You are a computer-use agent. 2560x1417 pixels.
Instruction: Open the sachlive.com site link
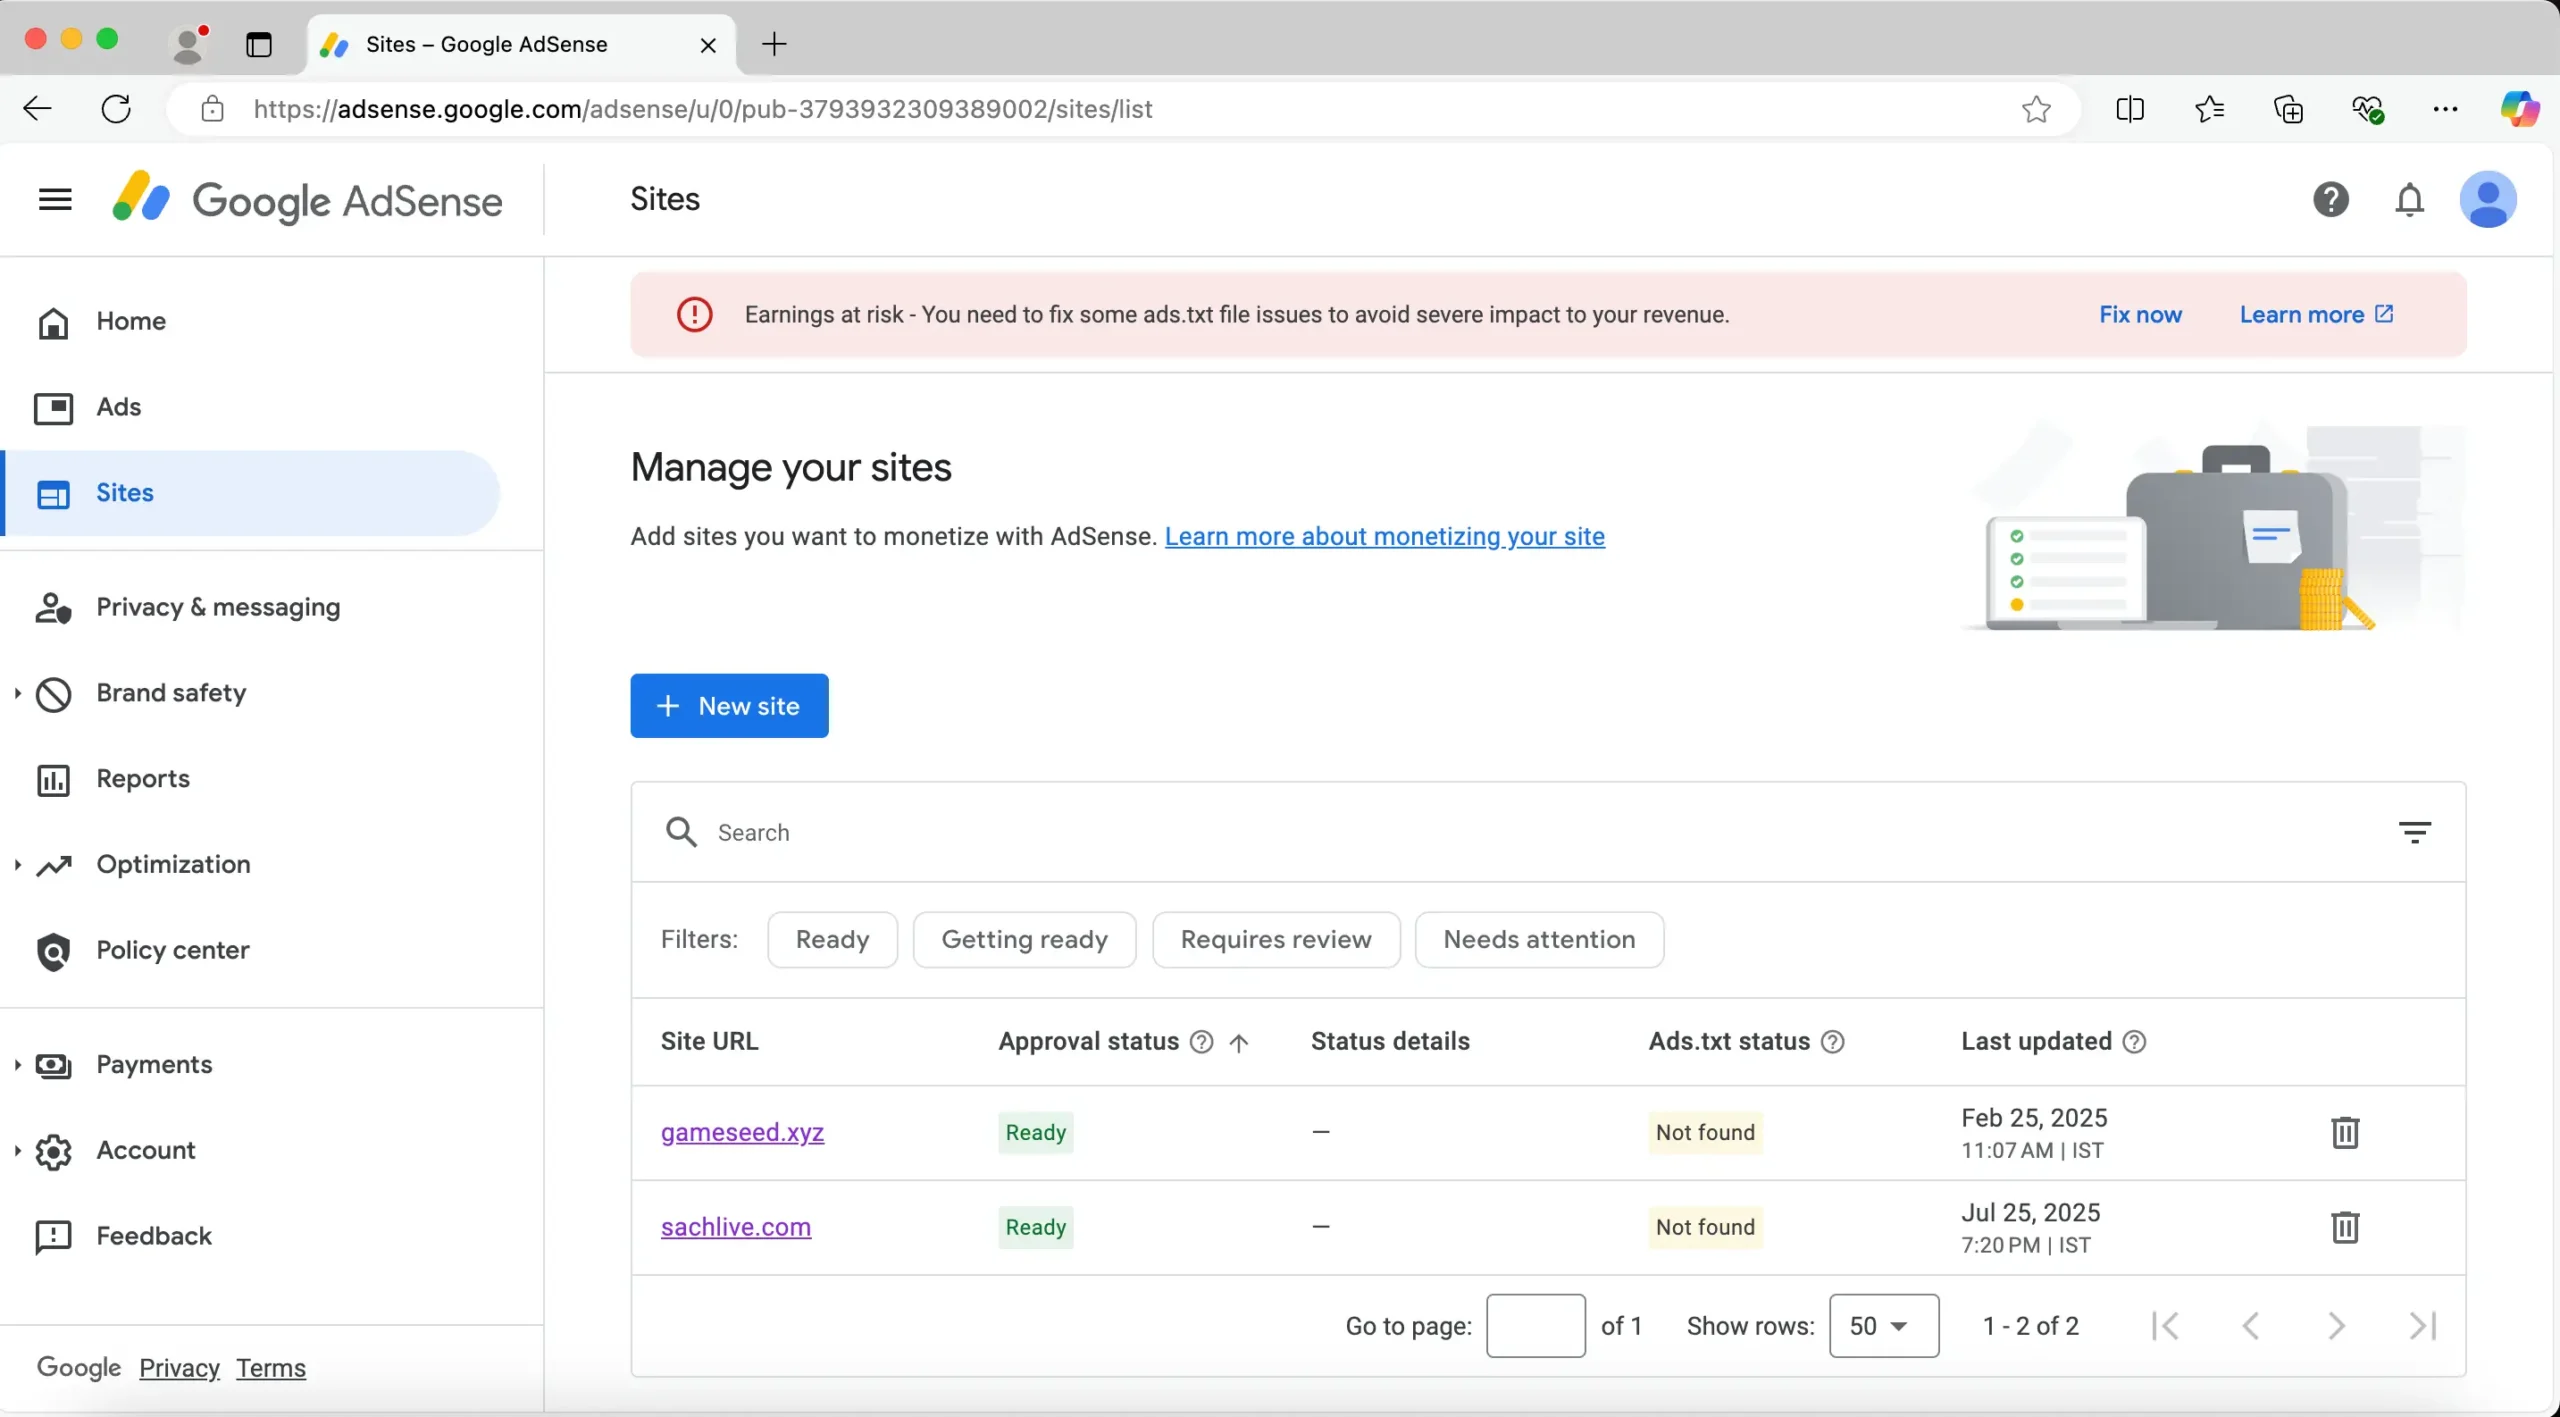click(735, 1227)
